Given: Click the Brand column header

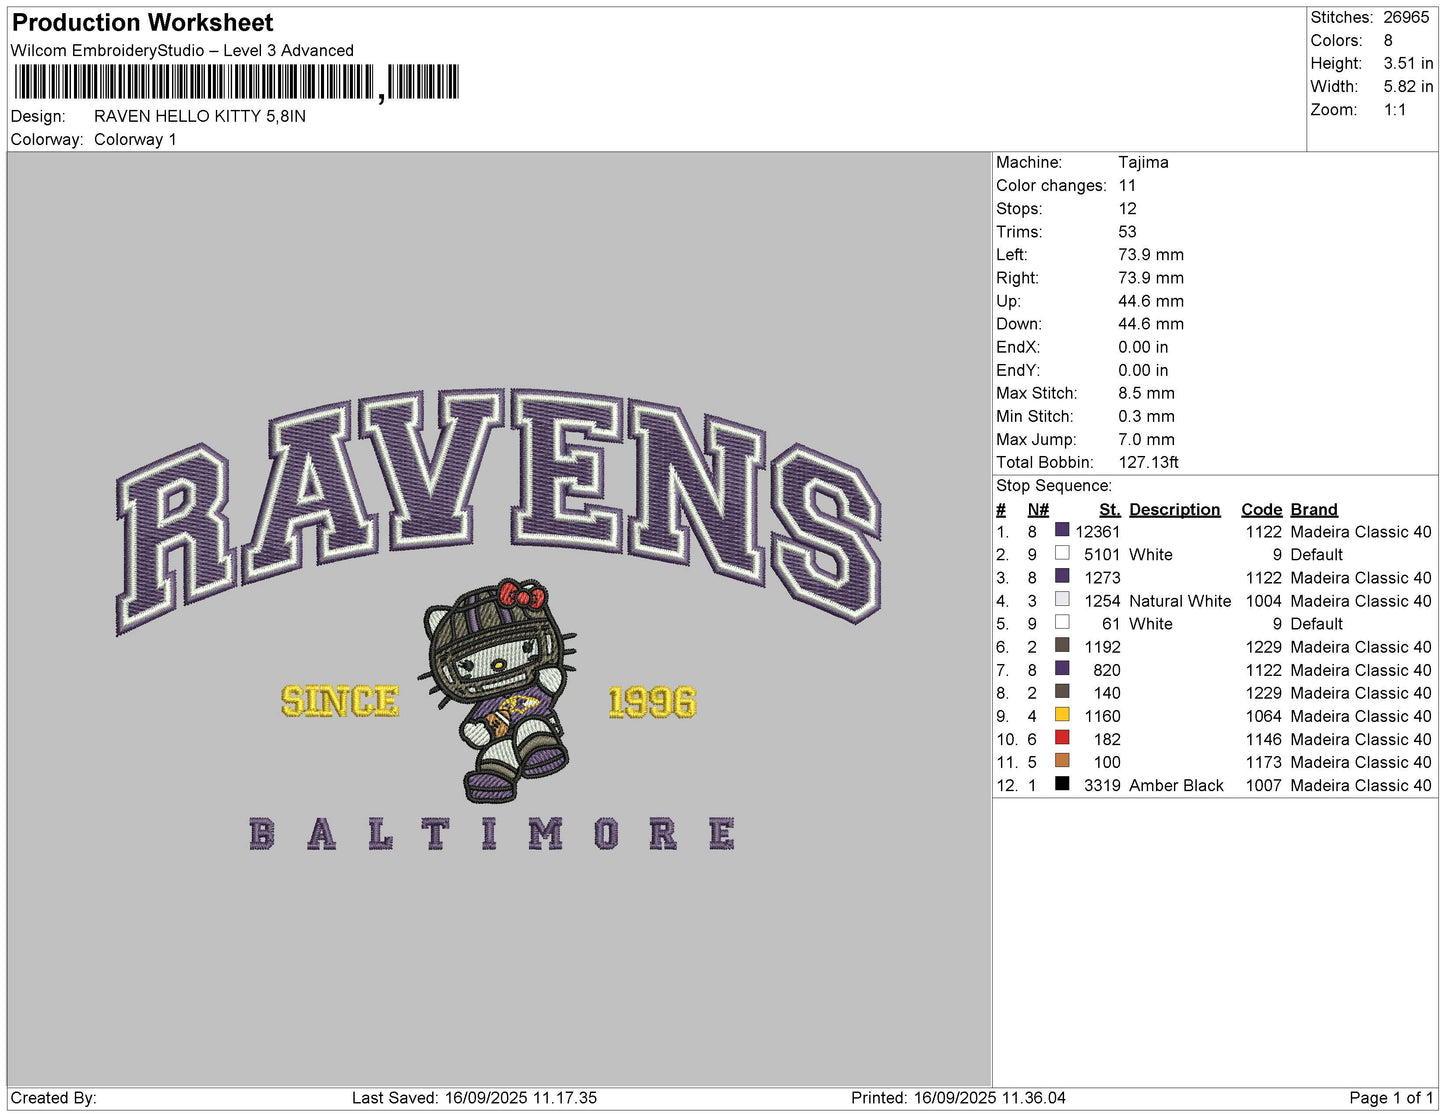Looking at the screenshot, I should pos(1313,509).
